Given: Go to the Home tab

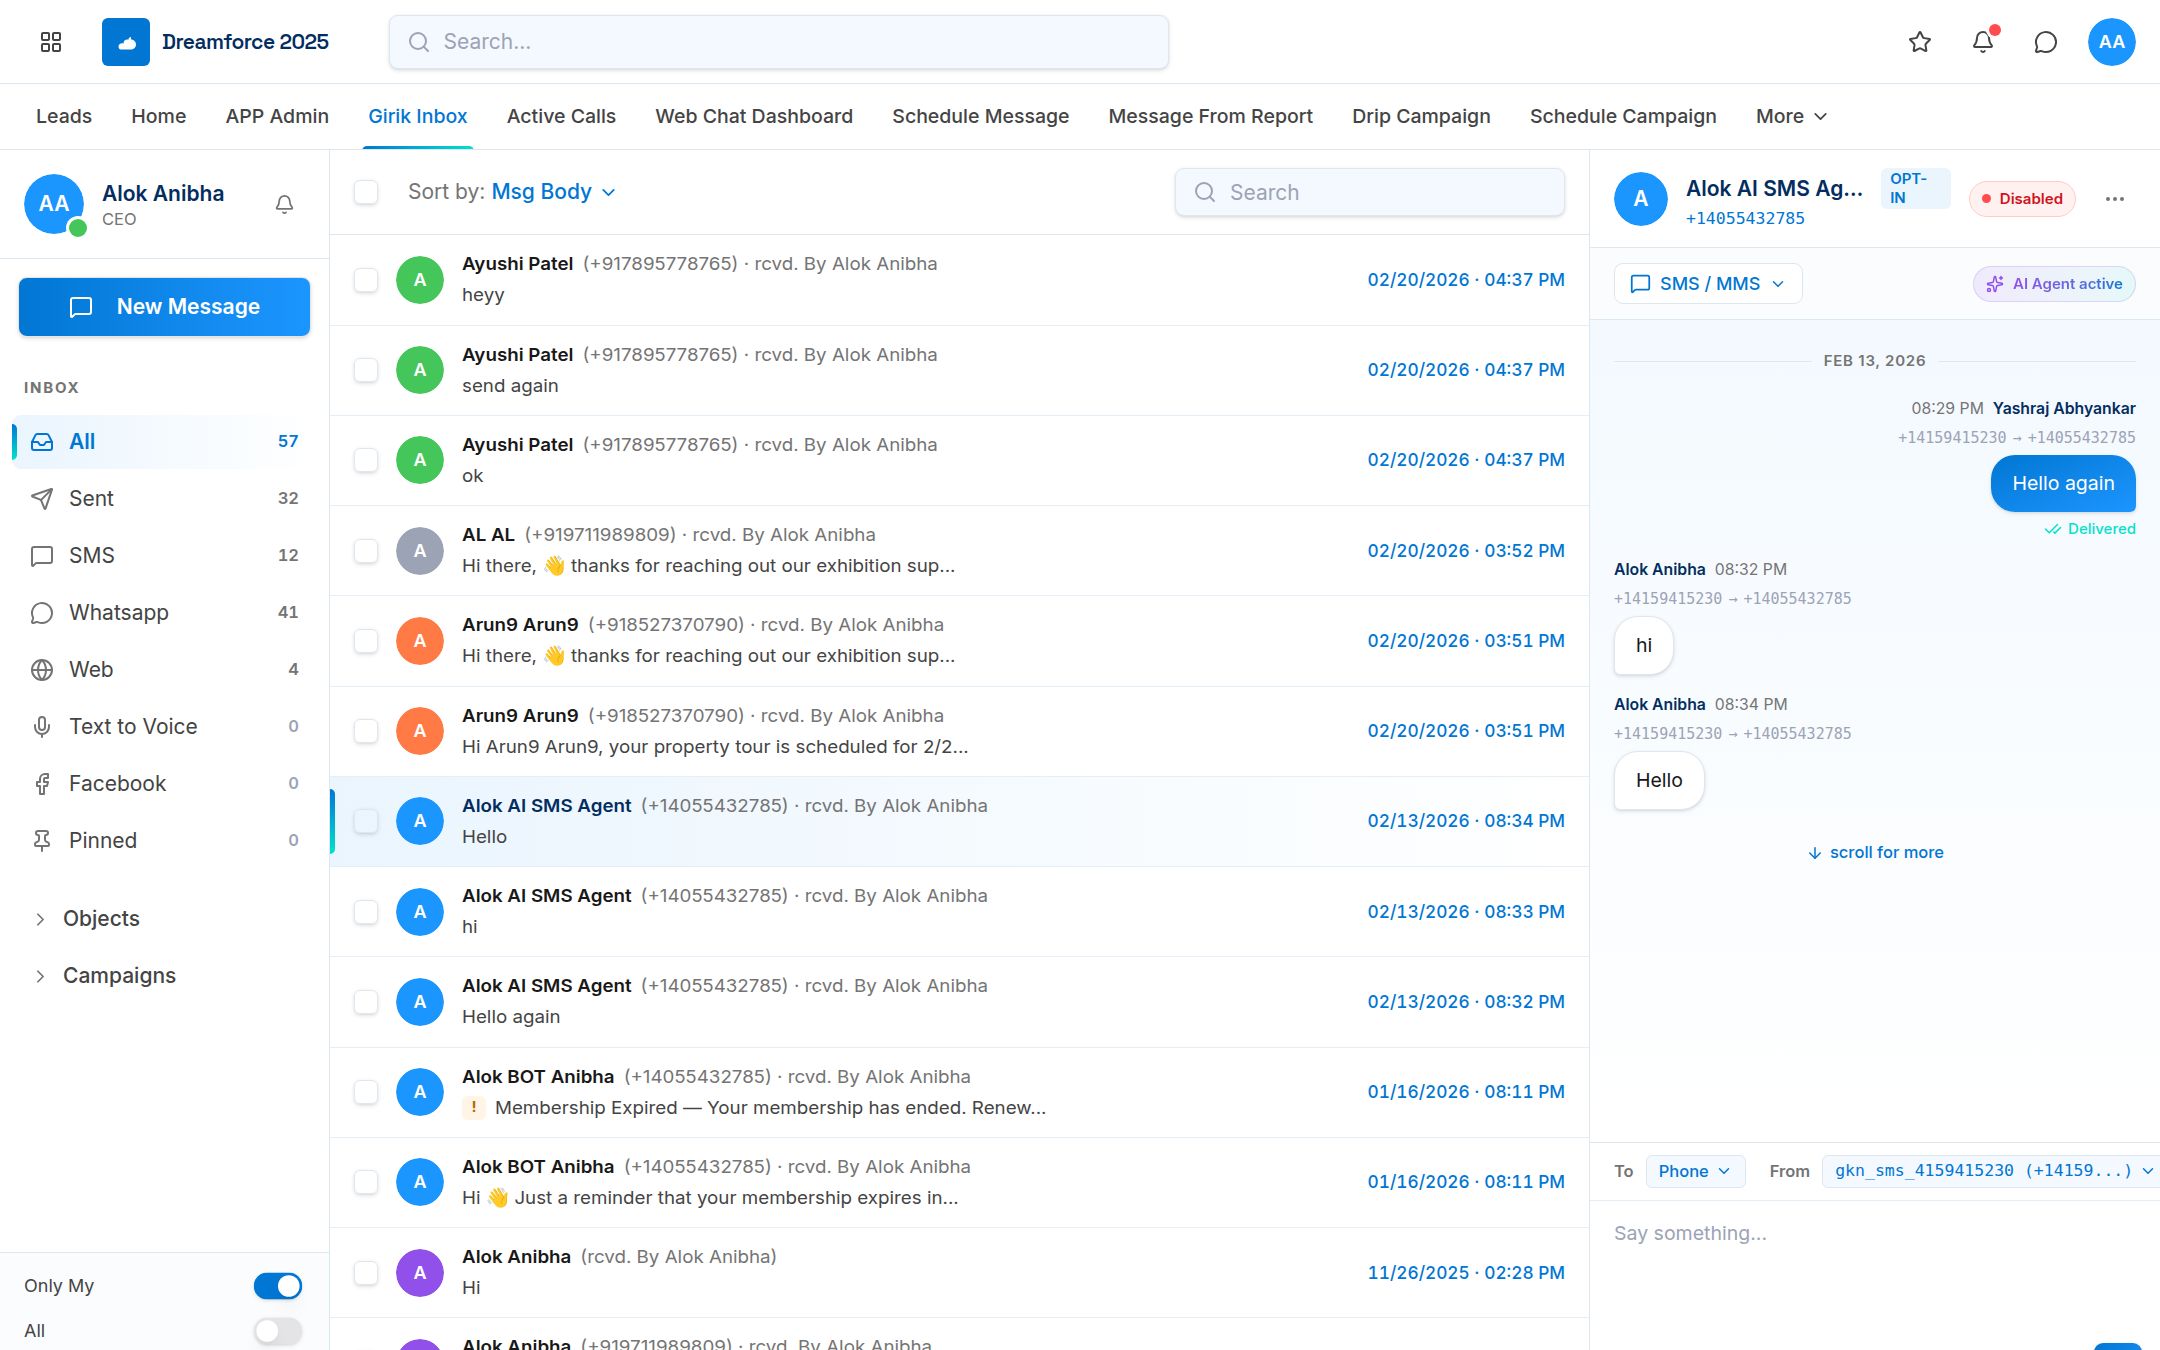Looking at the screenshot, I should pos(158,116).
